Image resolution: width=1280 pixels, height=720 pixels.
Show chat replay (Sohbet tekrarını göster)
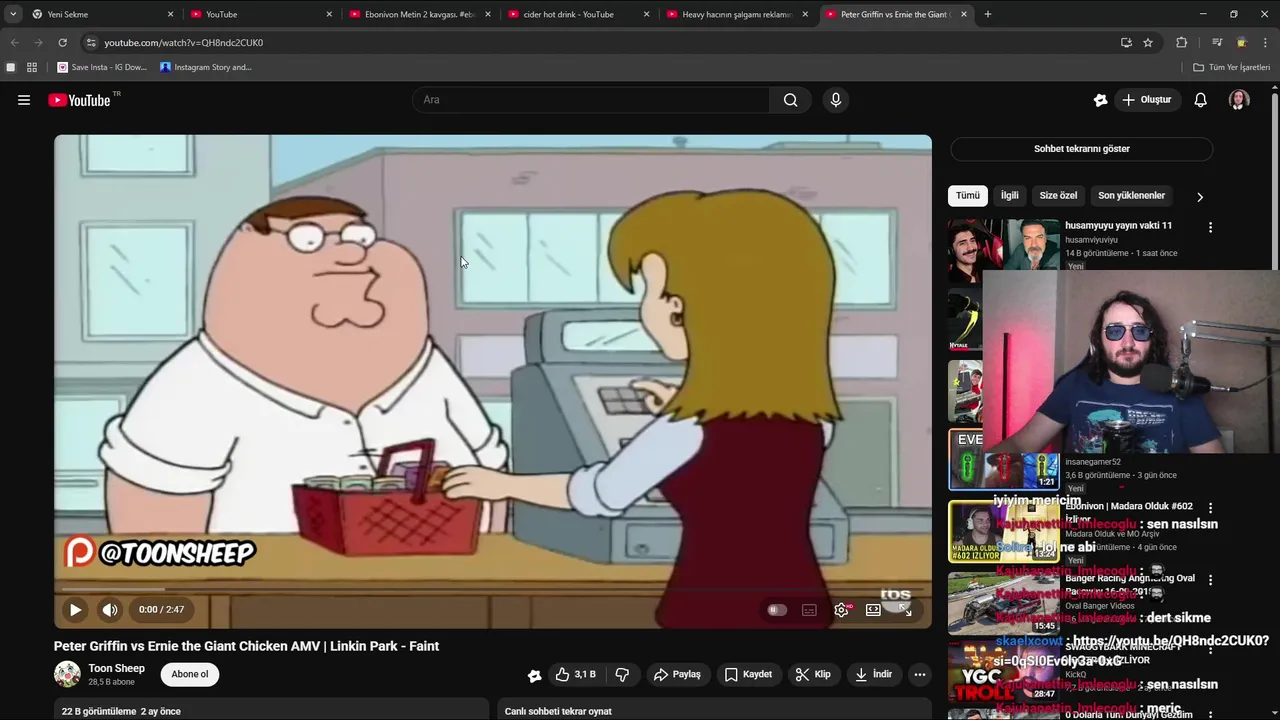1082,149
